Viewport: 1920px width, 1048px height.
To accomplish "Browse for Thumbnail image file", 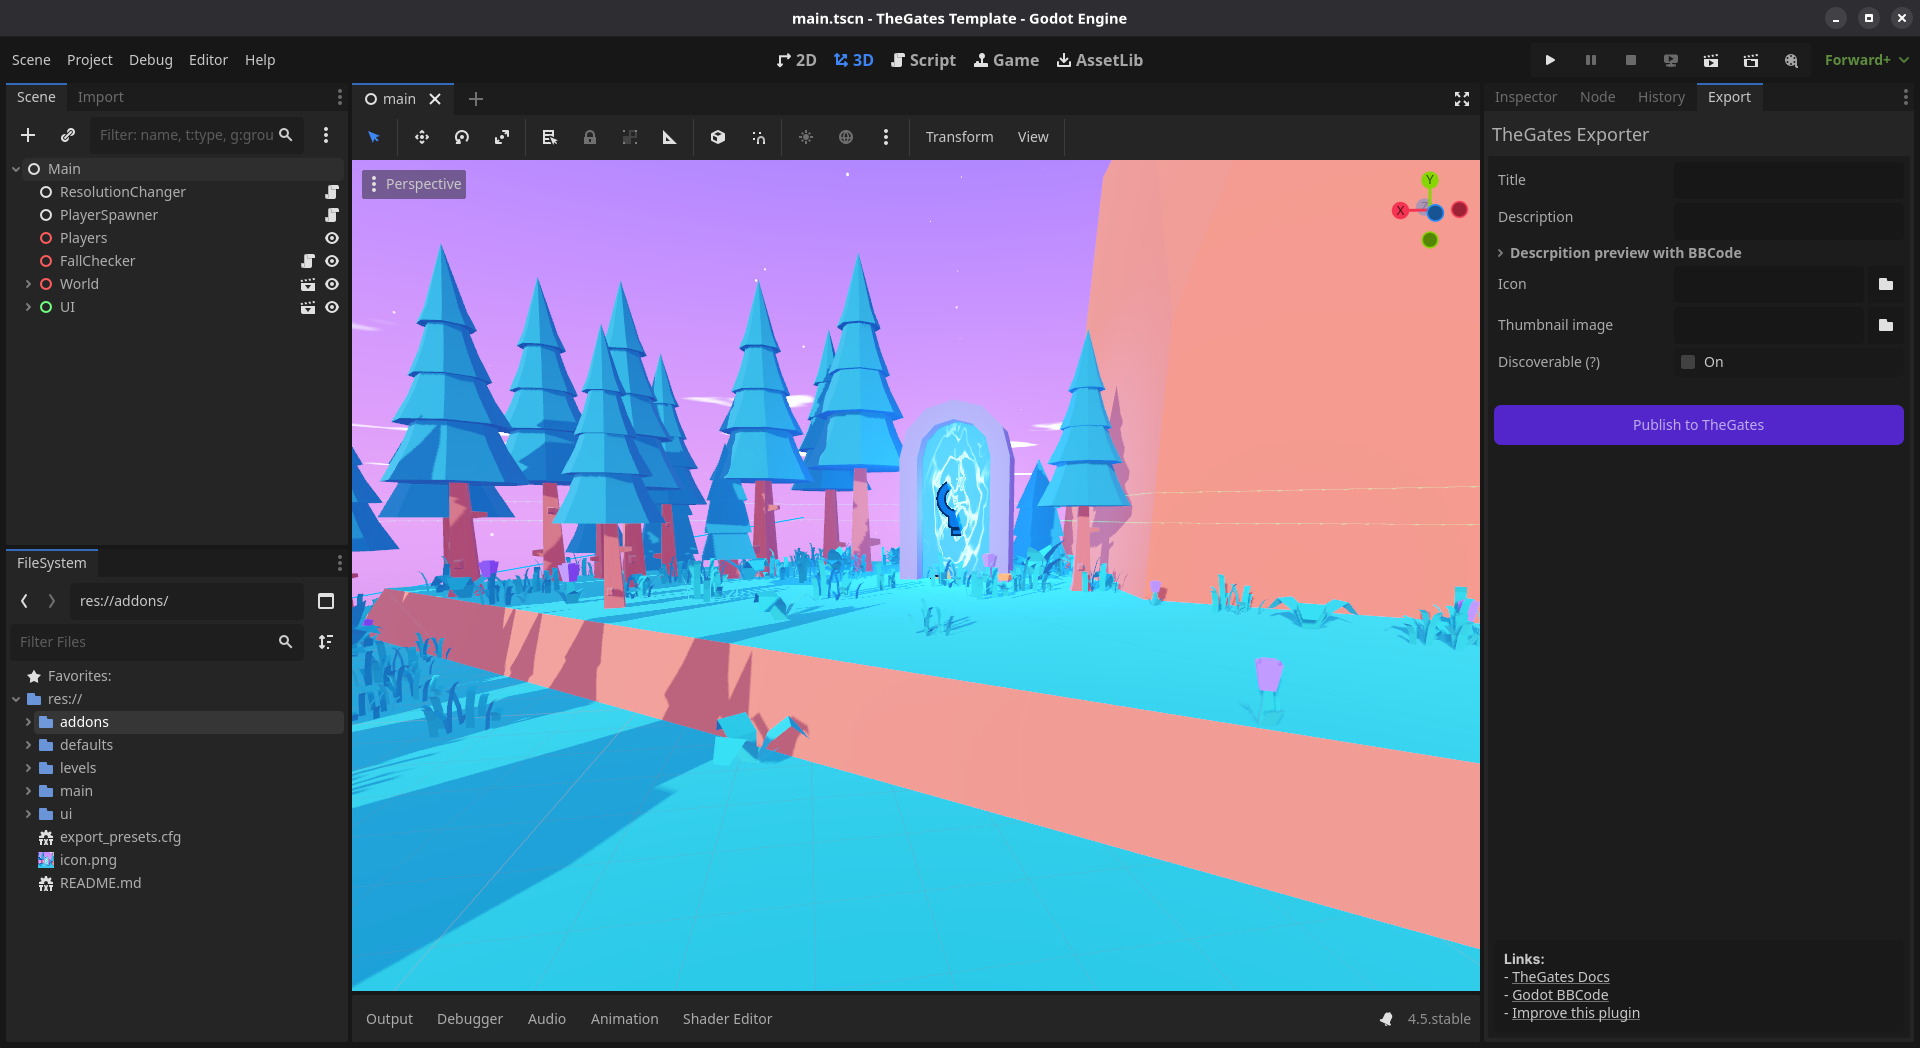I will 1886,325.
